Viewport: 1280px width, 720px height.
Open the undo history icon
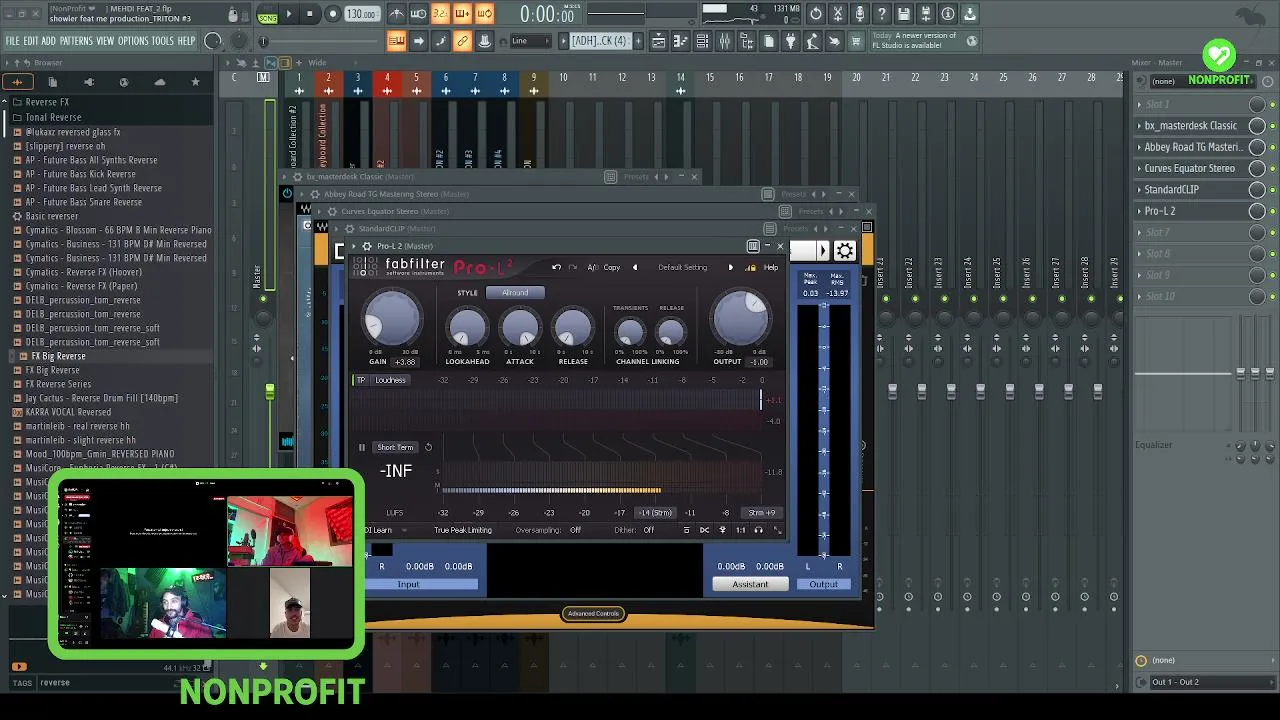tap(816, 14)
